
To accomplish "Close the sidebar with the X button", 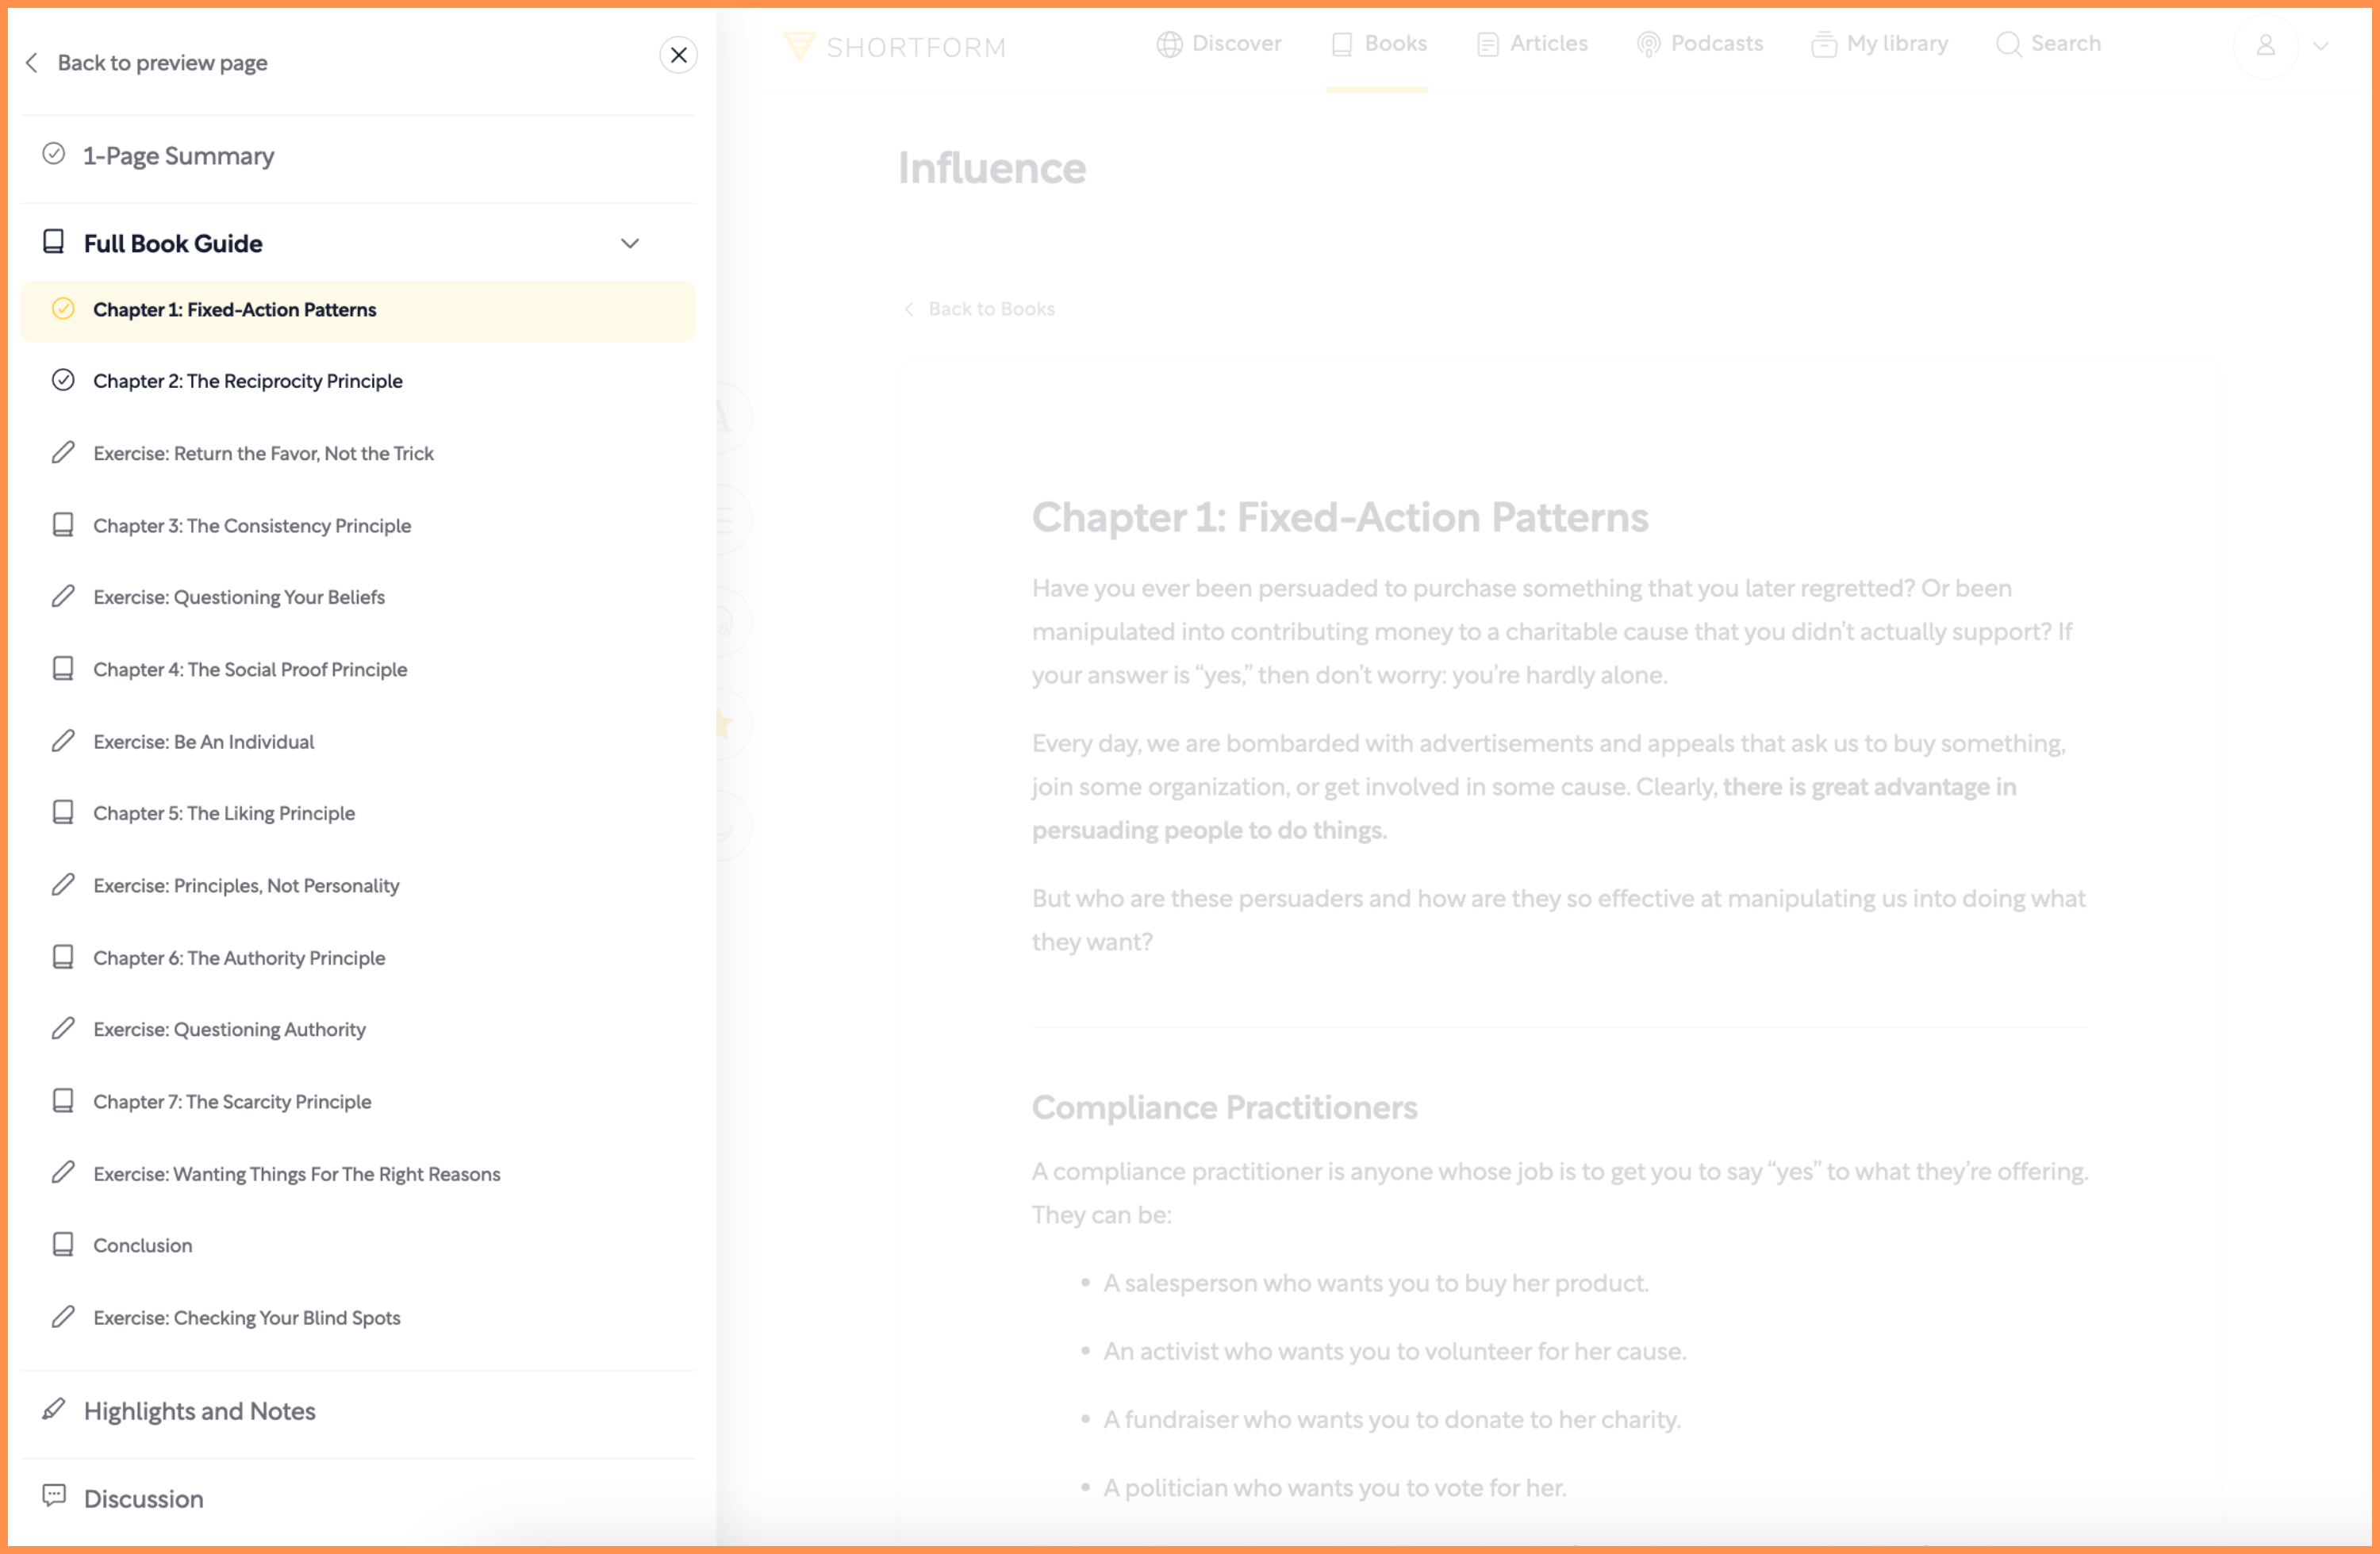I will (678, 55).
